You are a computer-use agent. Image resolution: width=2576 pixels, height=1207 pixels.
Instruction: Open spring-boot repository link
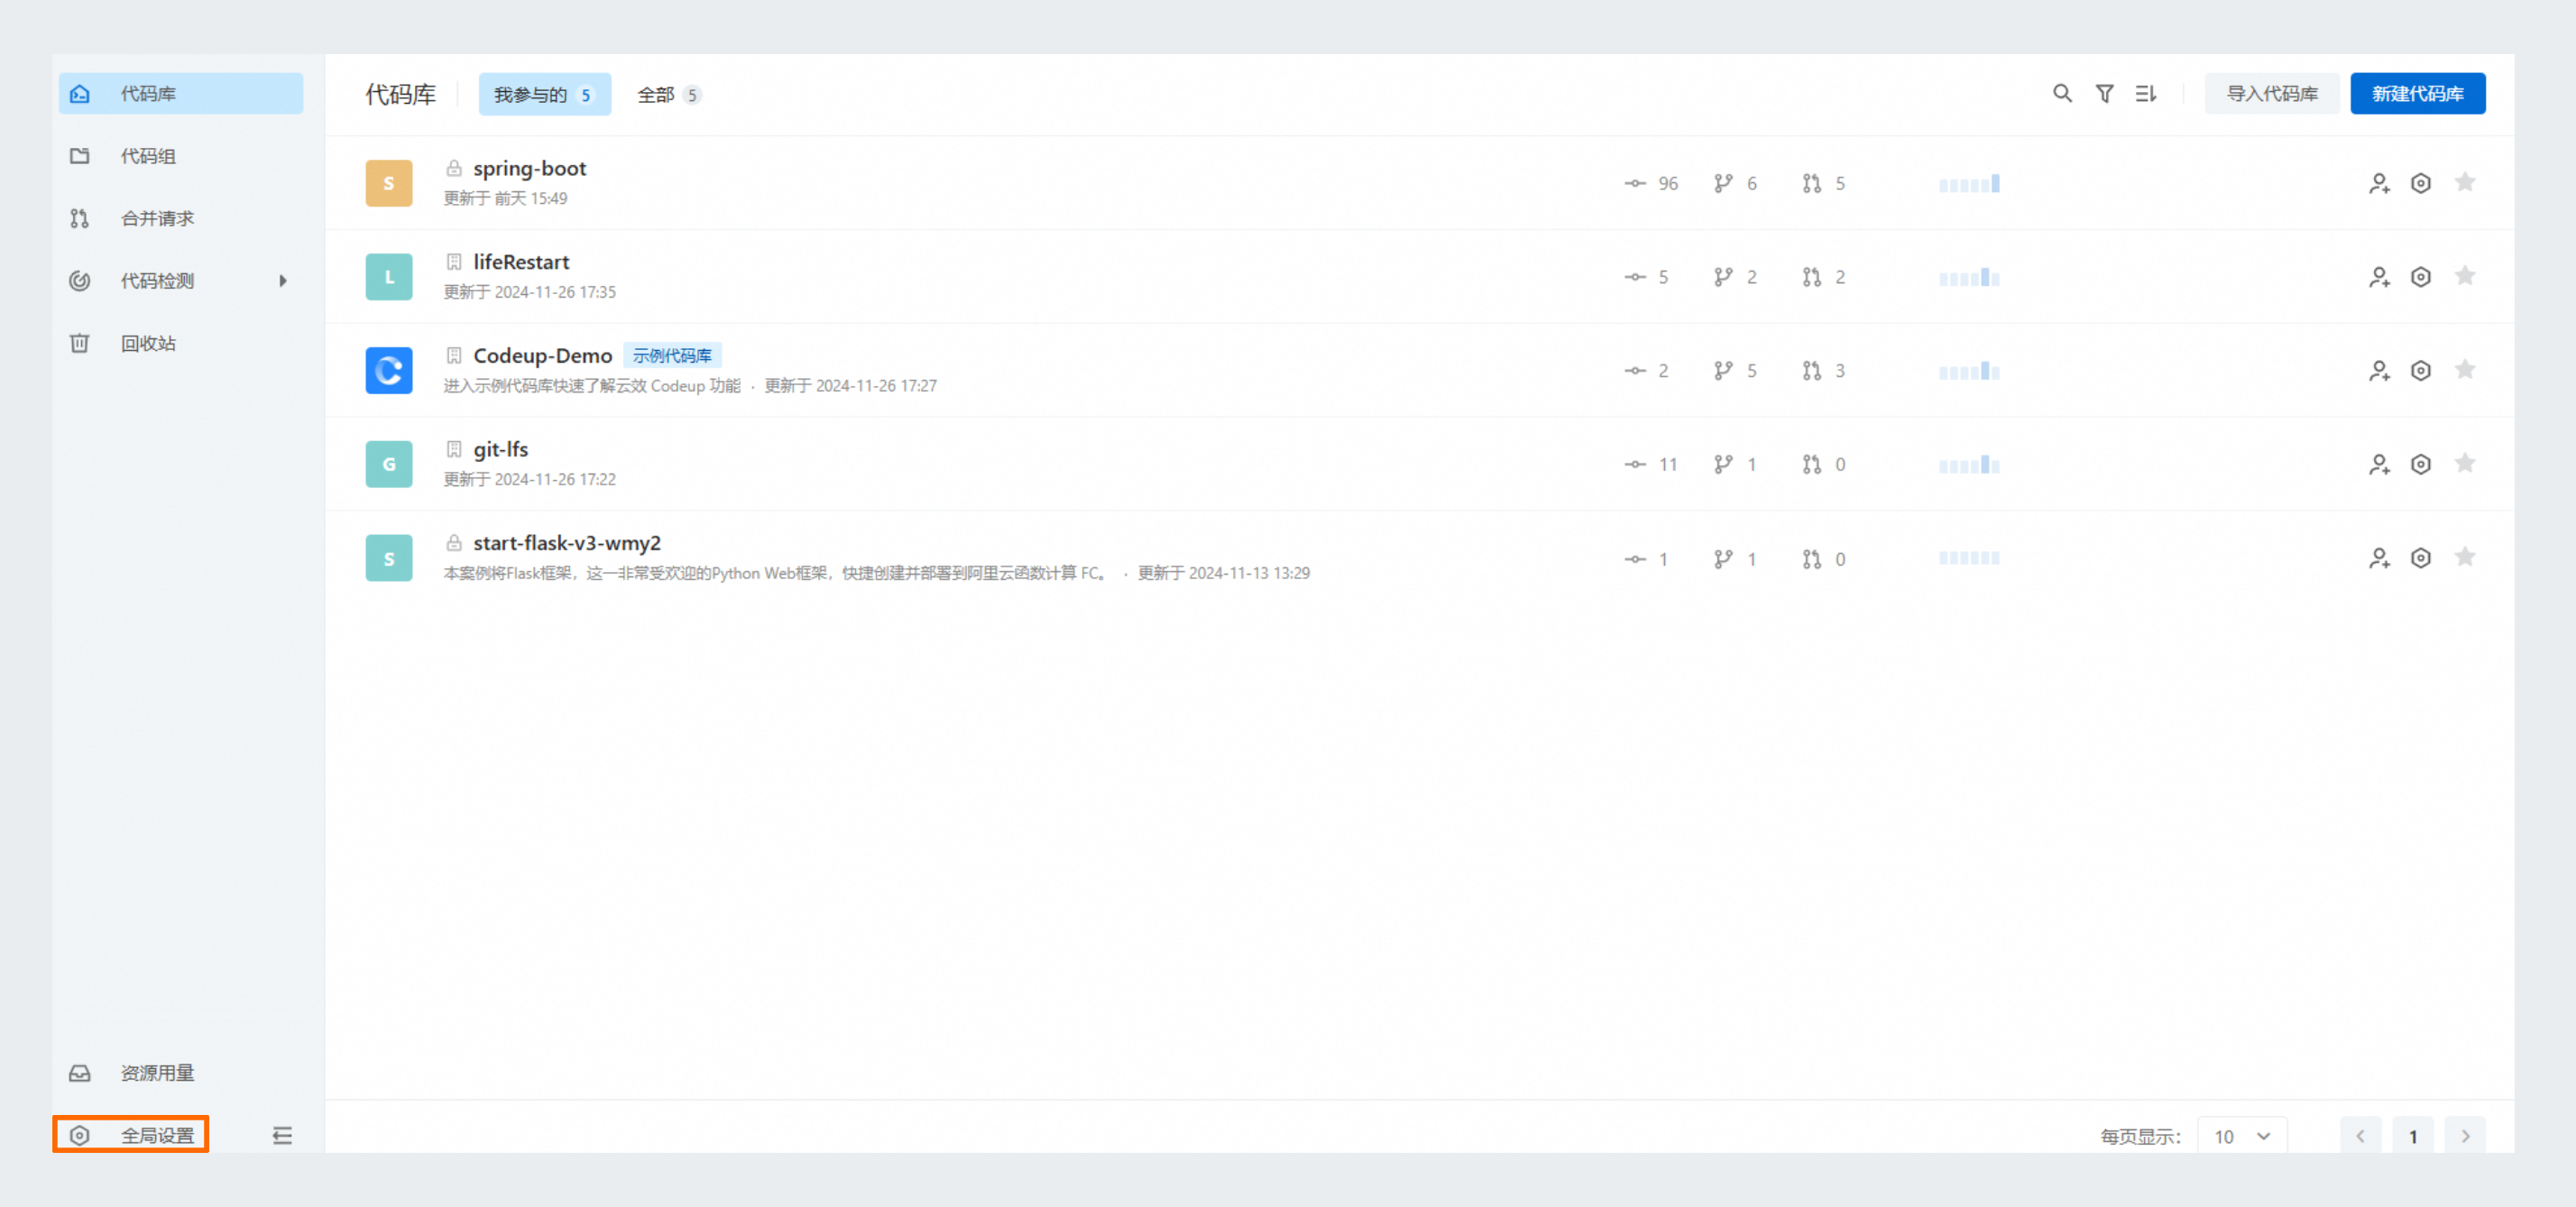(x=529, y=168)
